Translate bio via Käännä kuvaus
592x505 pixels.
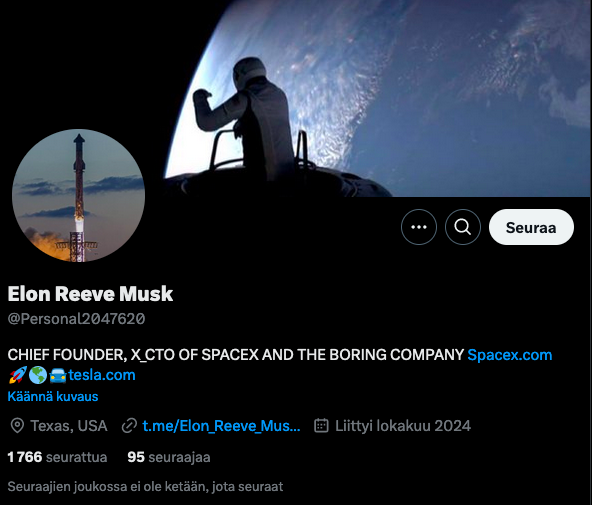tap(53, 397)
